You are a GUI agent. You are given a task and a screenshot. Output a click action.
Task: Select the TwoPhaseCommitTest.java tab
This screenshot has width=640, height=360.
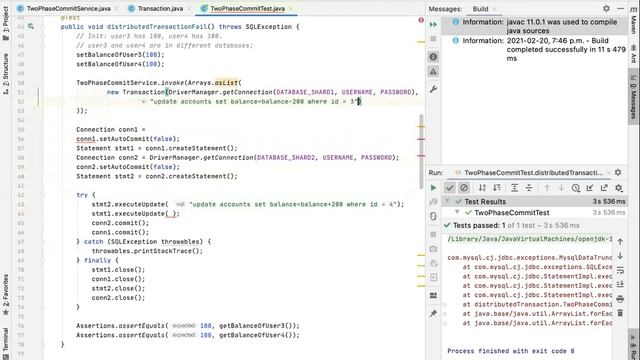point(247,8)
